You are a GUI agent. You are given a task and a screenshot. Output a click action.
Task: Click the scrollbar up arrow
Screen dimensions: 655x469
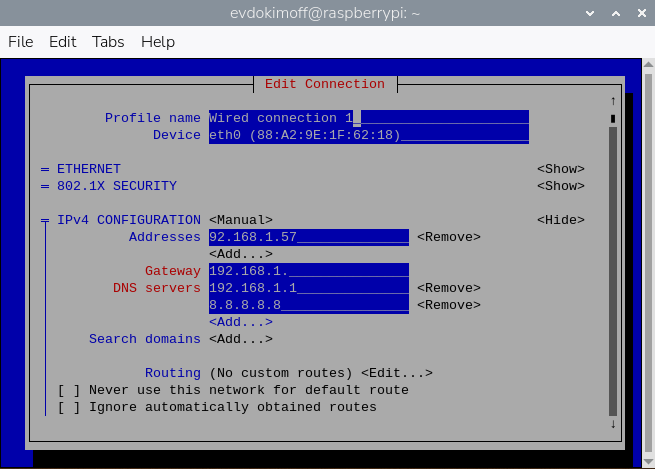tap(612, 101)
